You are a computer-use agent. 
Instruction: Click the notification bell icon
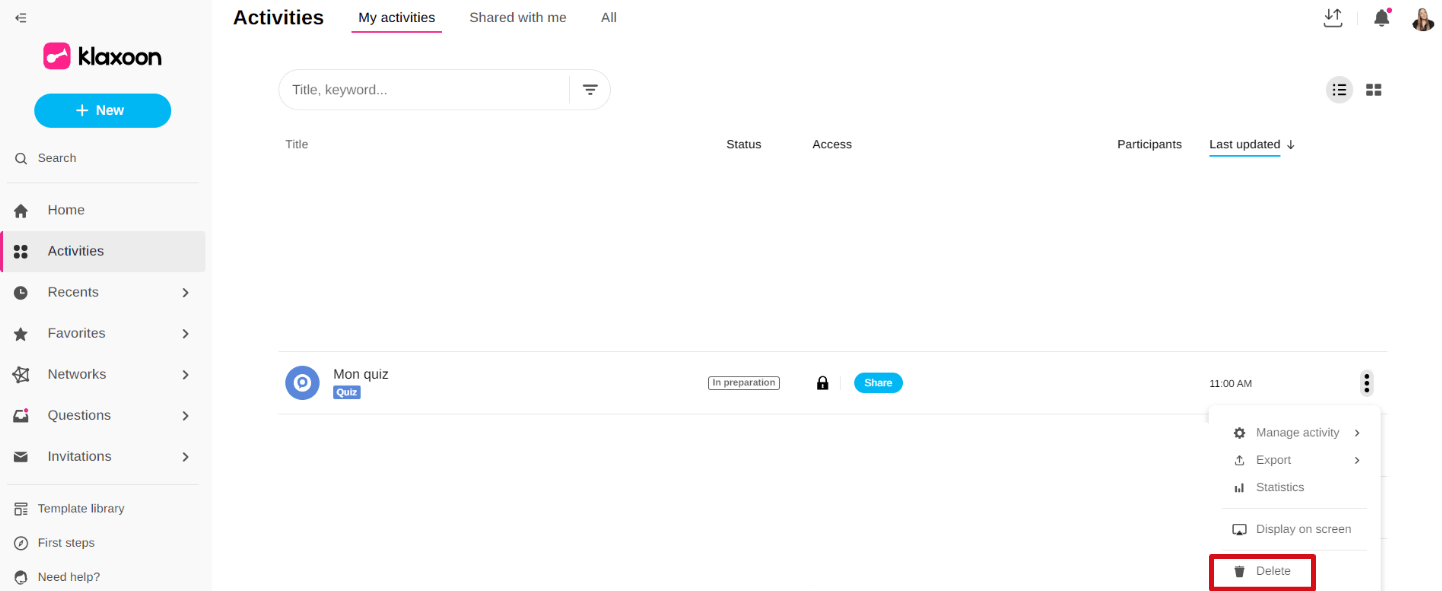(x=1381, y=18)
